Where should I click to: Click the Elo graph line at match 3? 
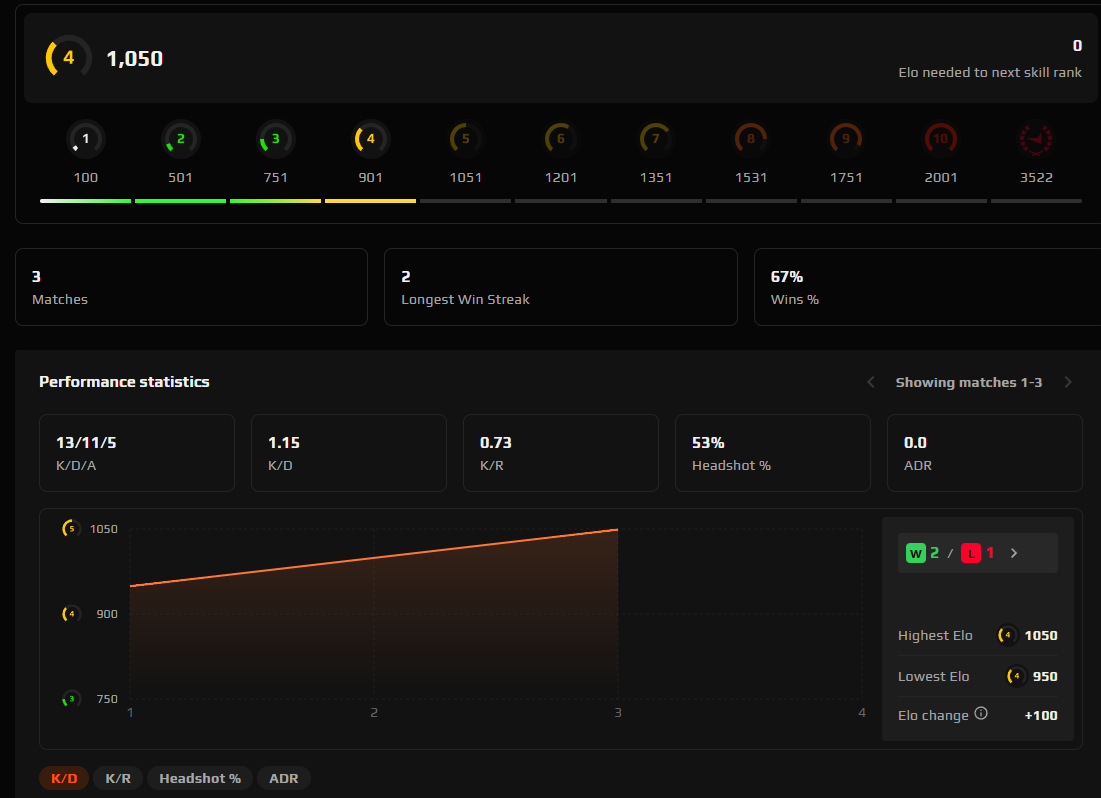tap(616, 530)
